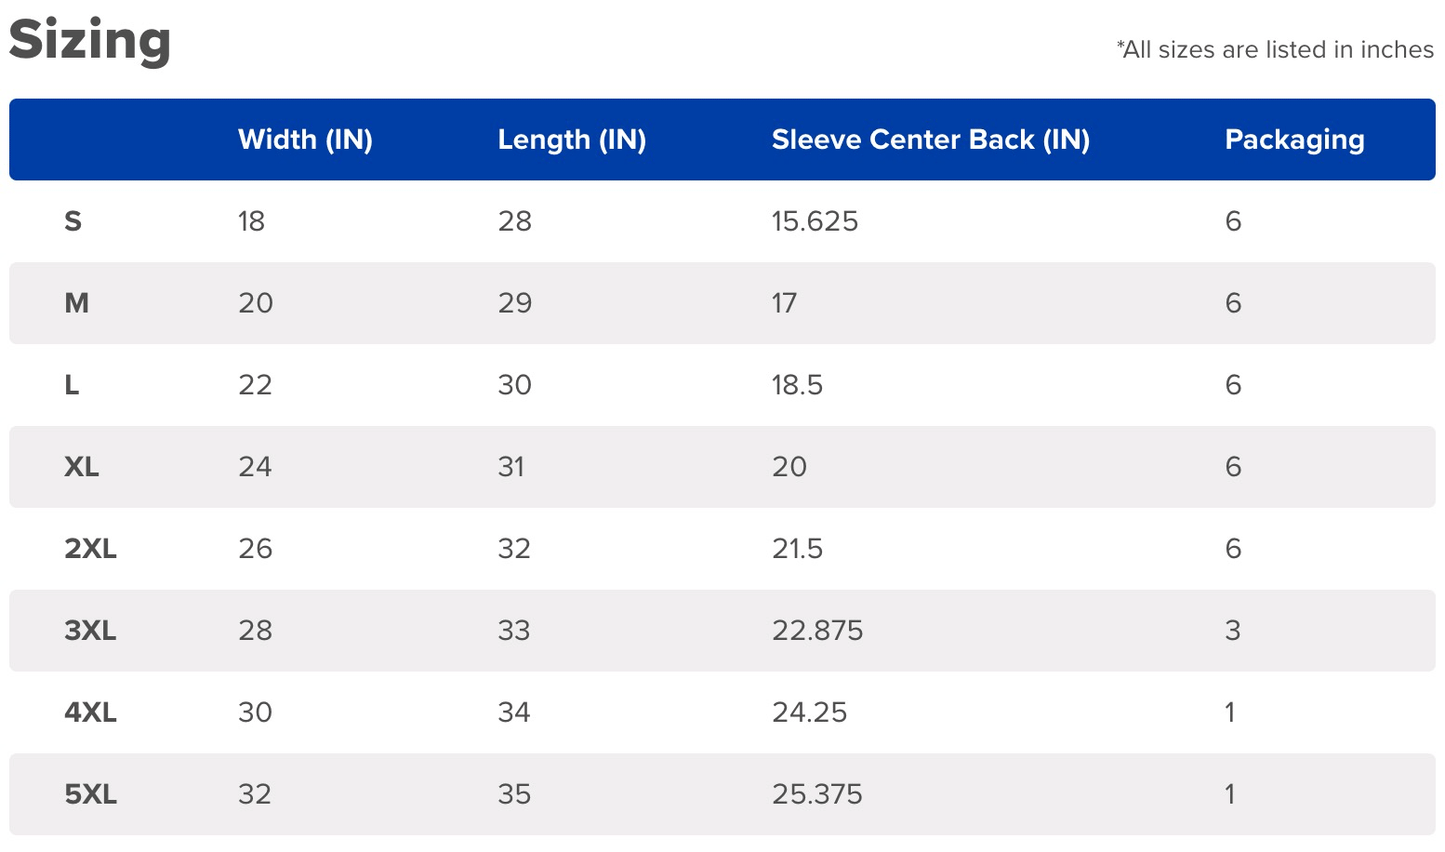Click the L size row label
The height and width of the screenshot is (852, 1445).
coord(72,385)
